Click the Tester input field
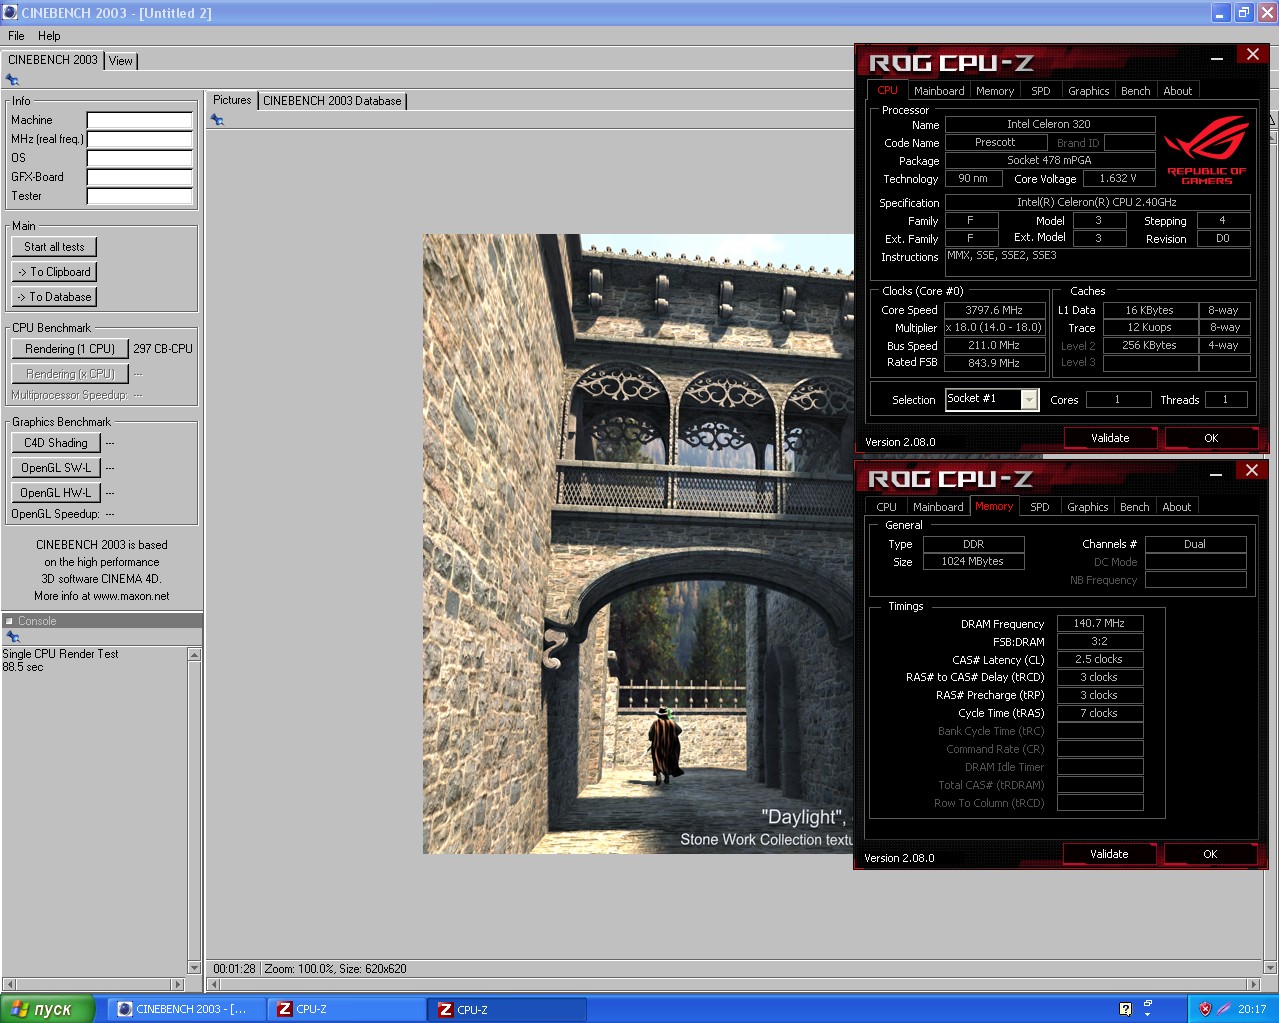This screenshot has height=1023, width=1279. [139, 196]
